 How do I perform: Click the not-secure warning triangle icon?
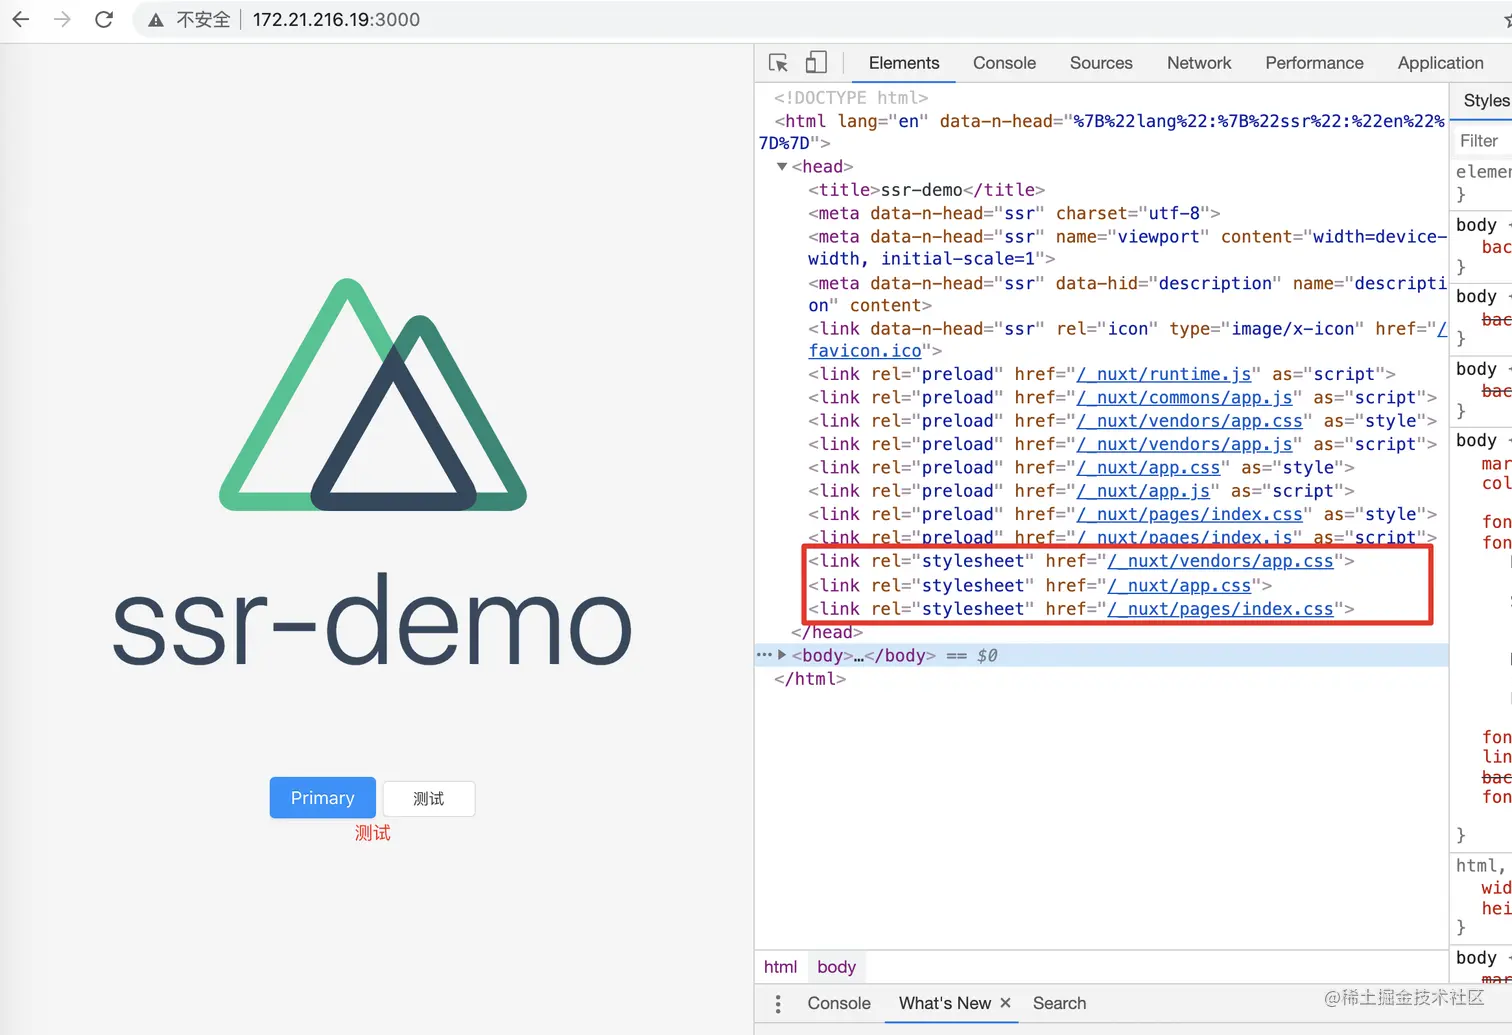click(156, 20)
